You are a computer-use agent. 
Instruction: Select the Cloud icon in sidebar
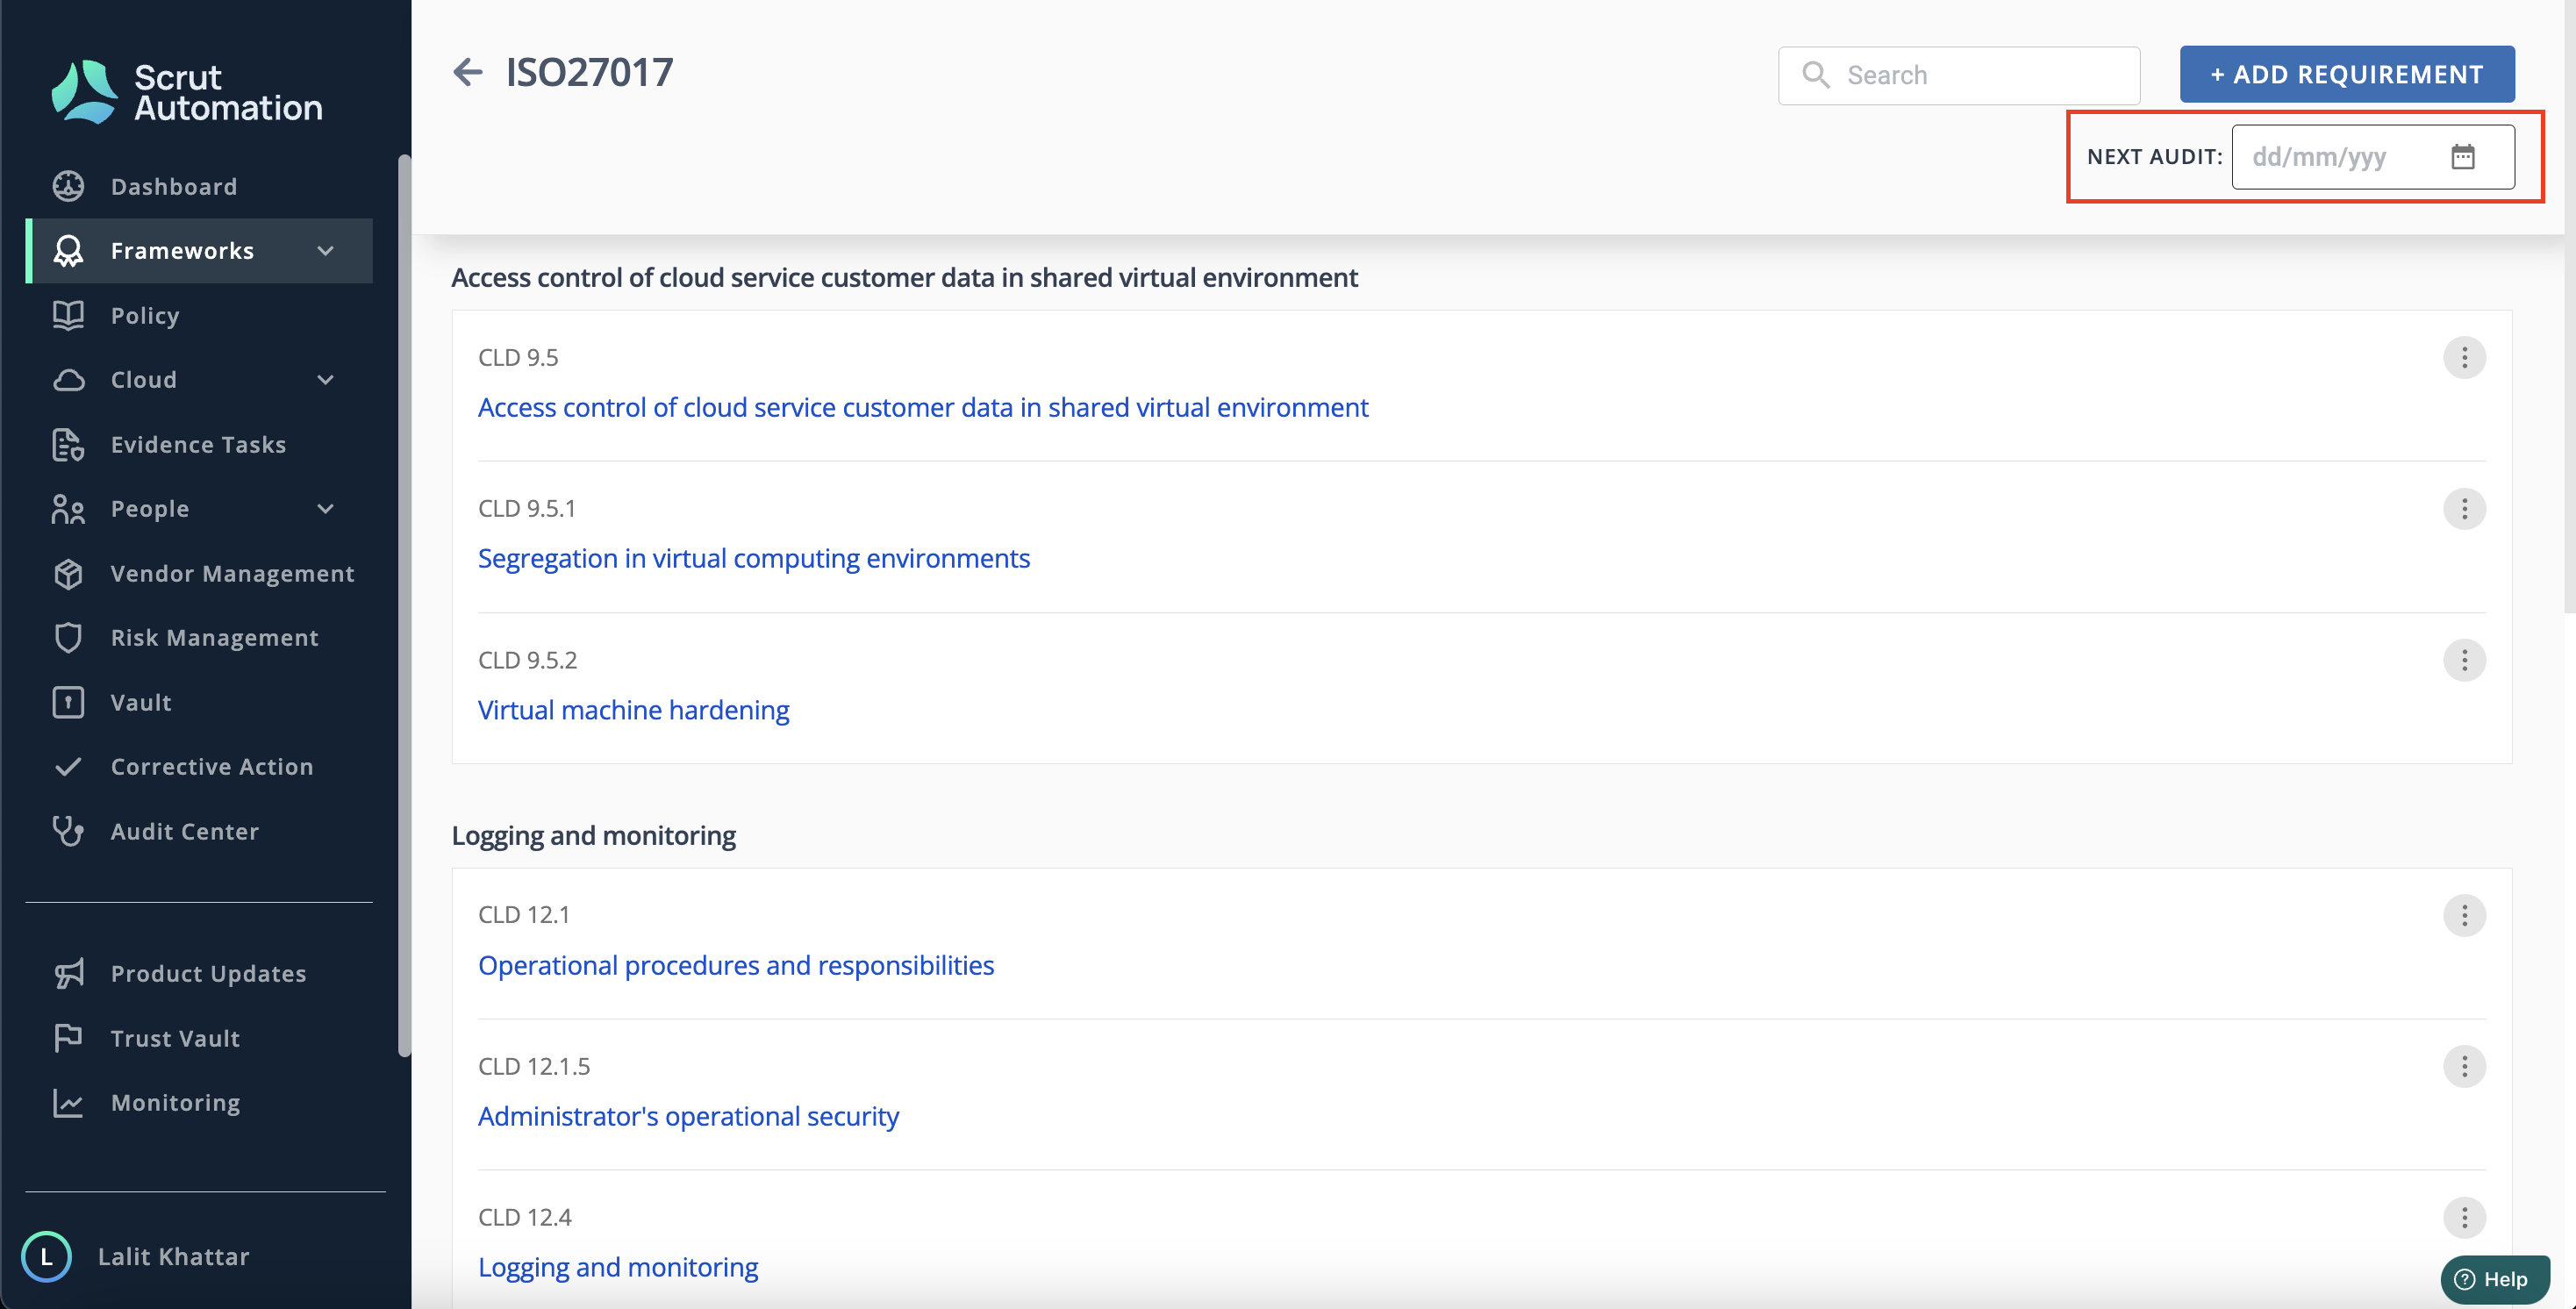68,380
